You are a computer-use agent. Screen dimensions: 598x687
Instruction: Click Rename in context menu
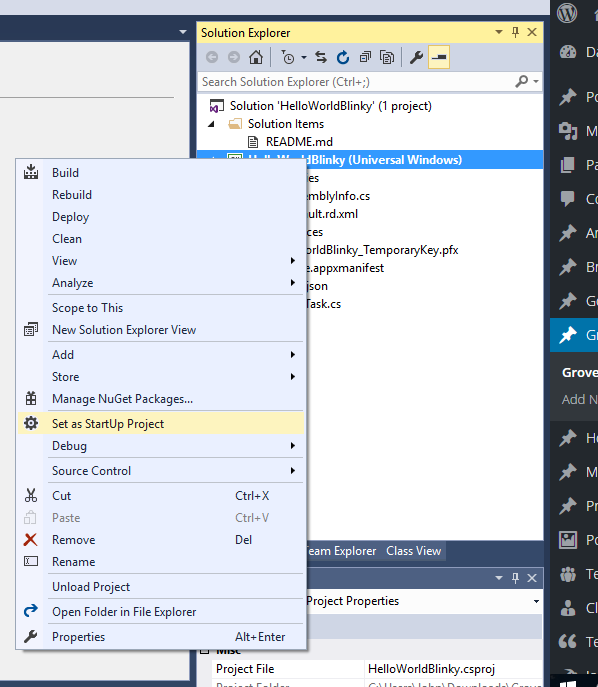160,562
